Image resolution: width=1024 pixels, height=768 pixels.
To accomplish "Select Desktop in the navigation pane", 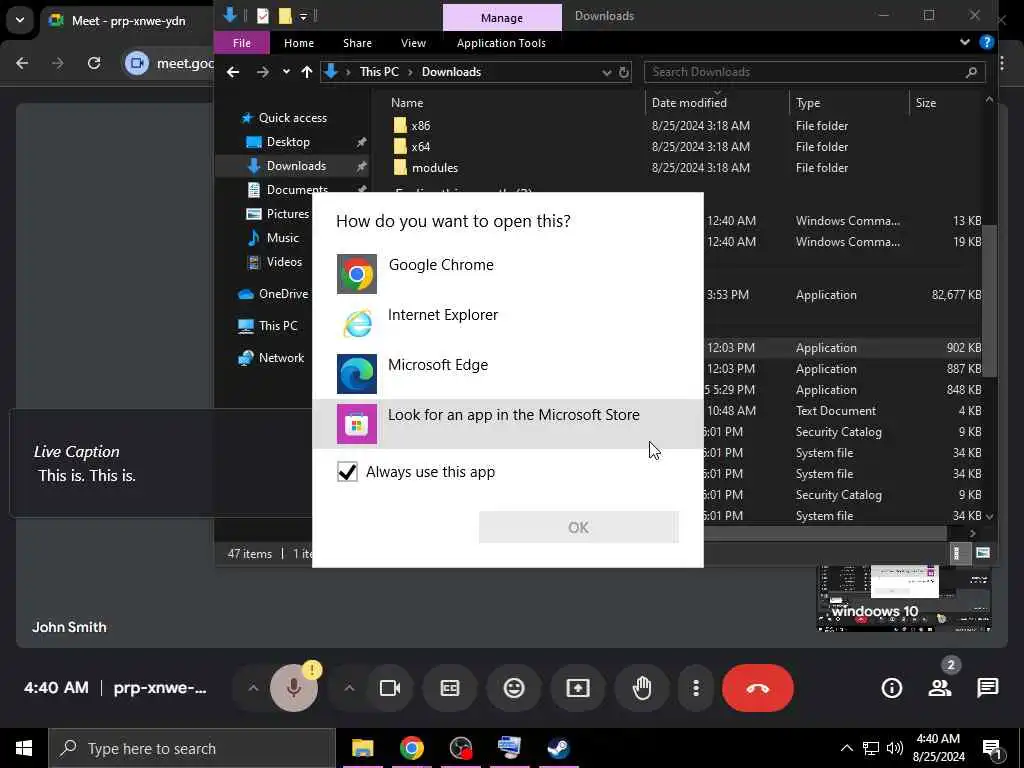I will pos(288,142).
